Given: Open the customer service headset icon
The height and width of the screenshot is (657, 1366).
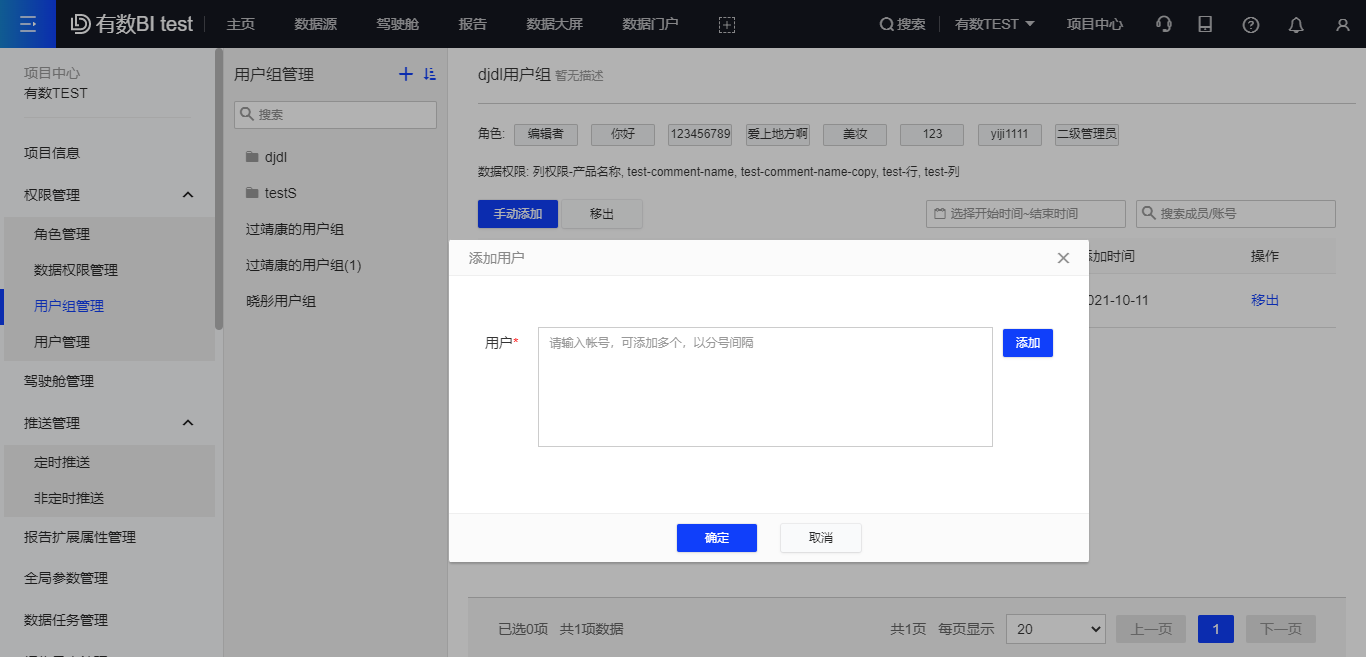Looking at the screenshot, I should pos(1163,23).
